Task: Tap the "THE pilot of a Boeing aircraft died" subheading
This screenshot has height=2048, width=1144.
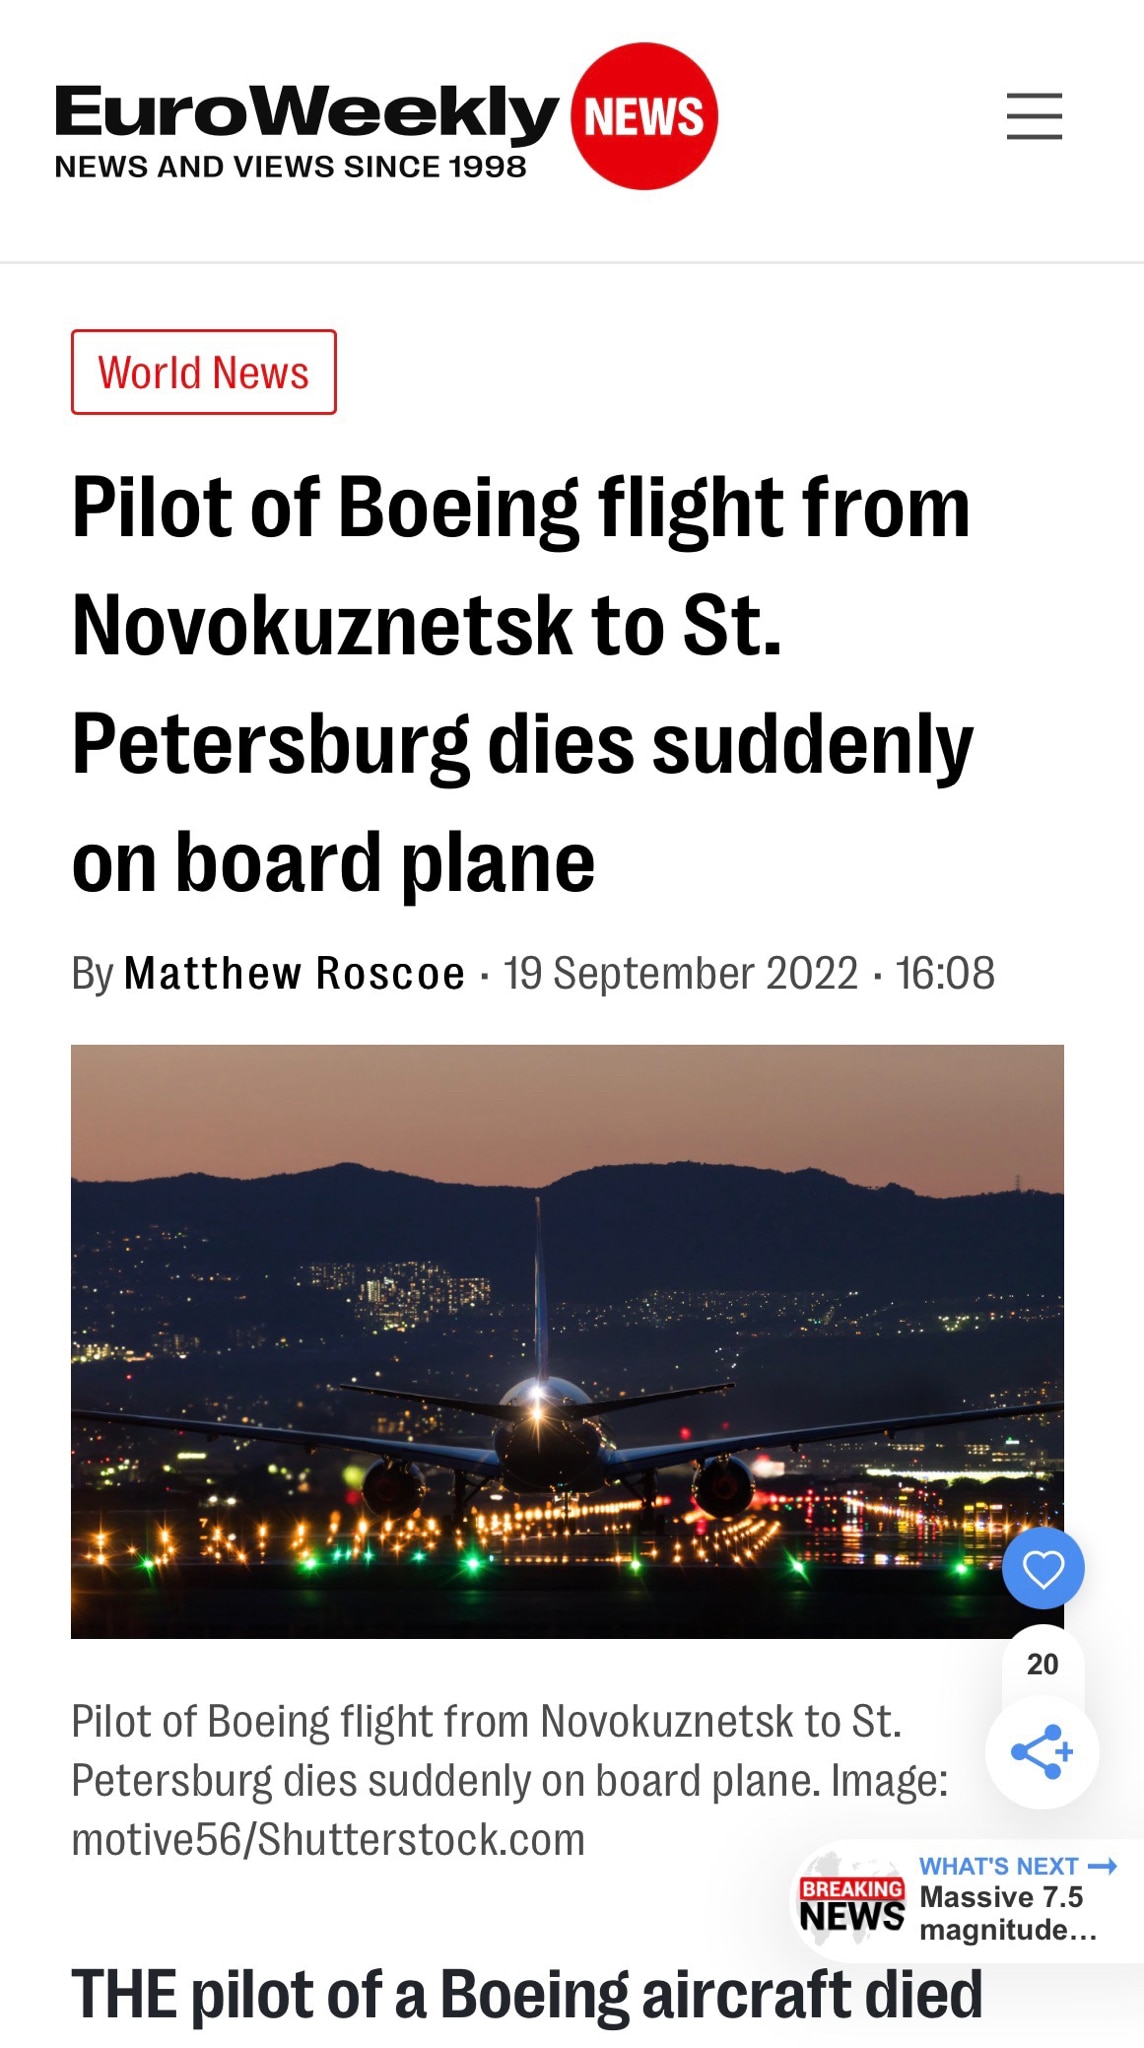Action: (526, 1994)
